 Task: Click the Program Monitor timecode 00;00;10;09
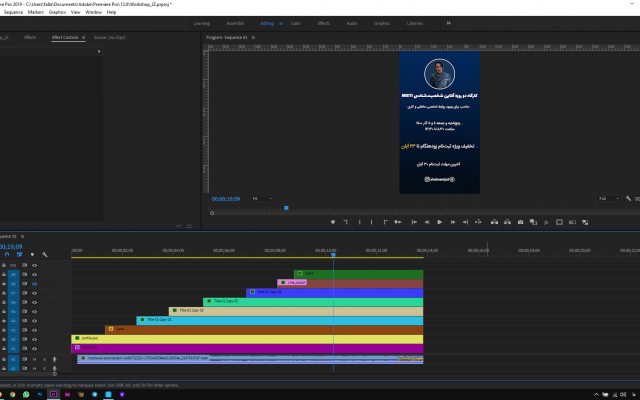pyautogui.click(x=226, y=199)
